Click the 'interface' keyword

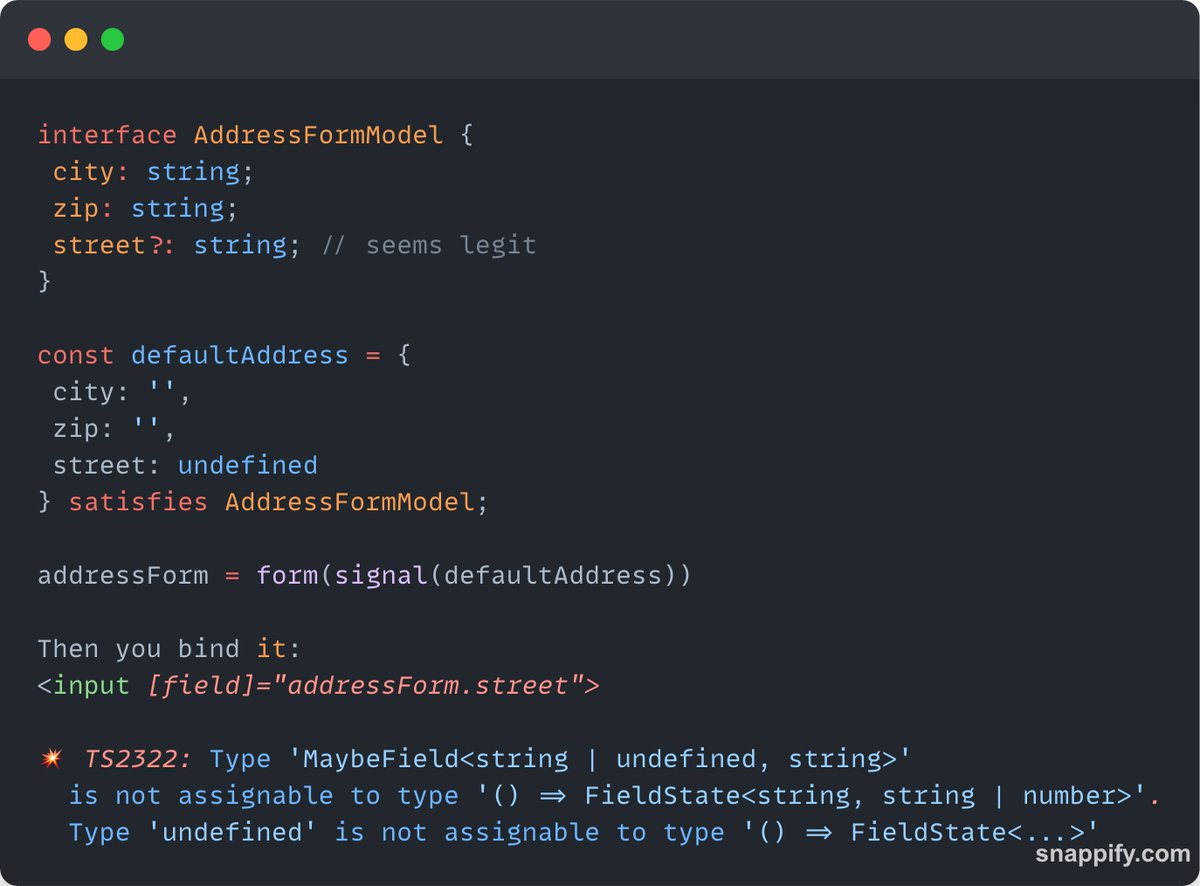pos(107,135)
